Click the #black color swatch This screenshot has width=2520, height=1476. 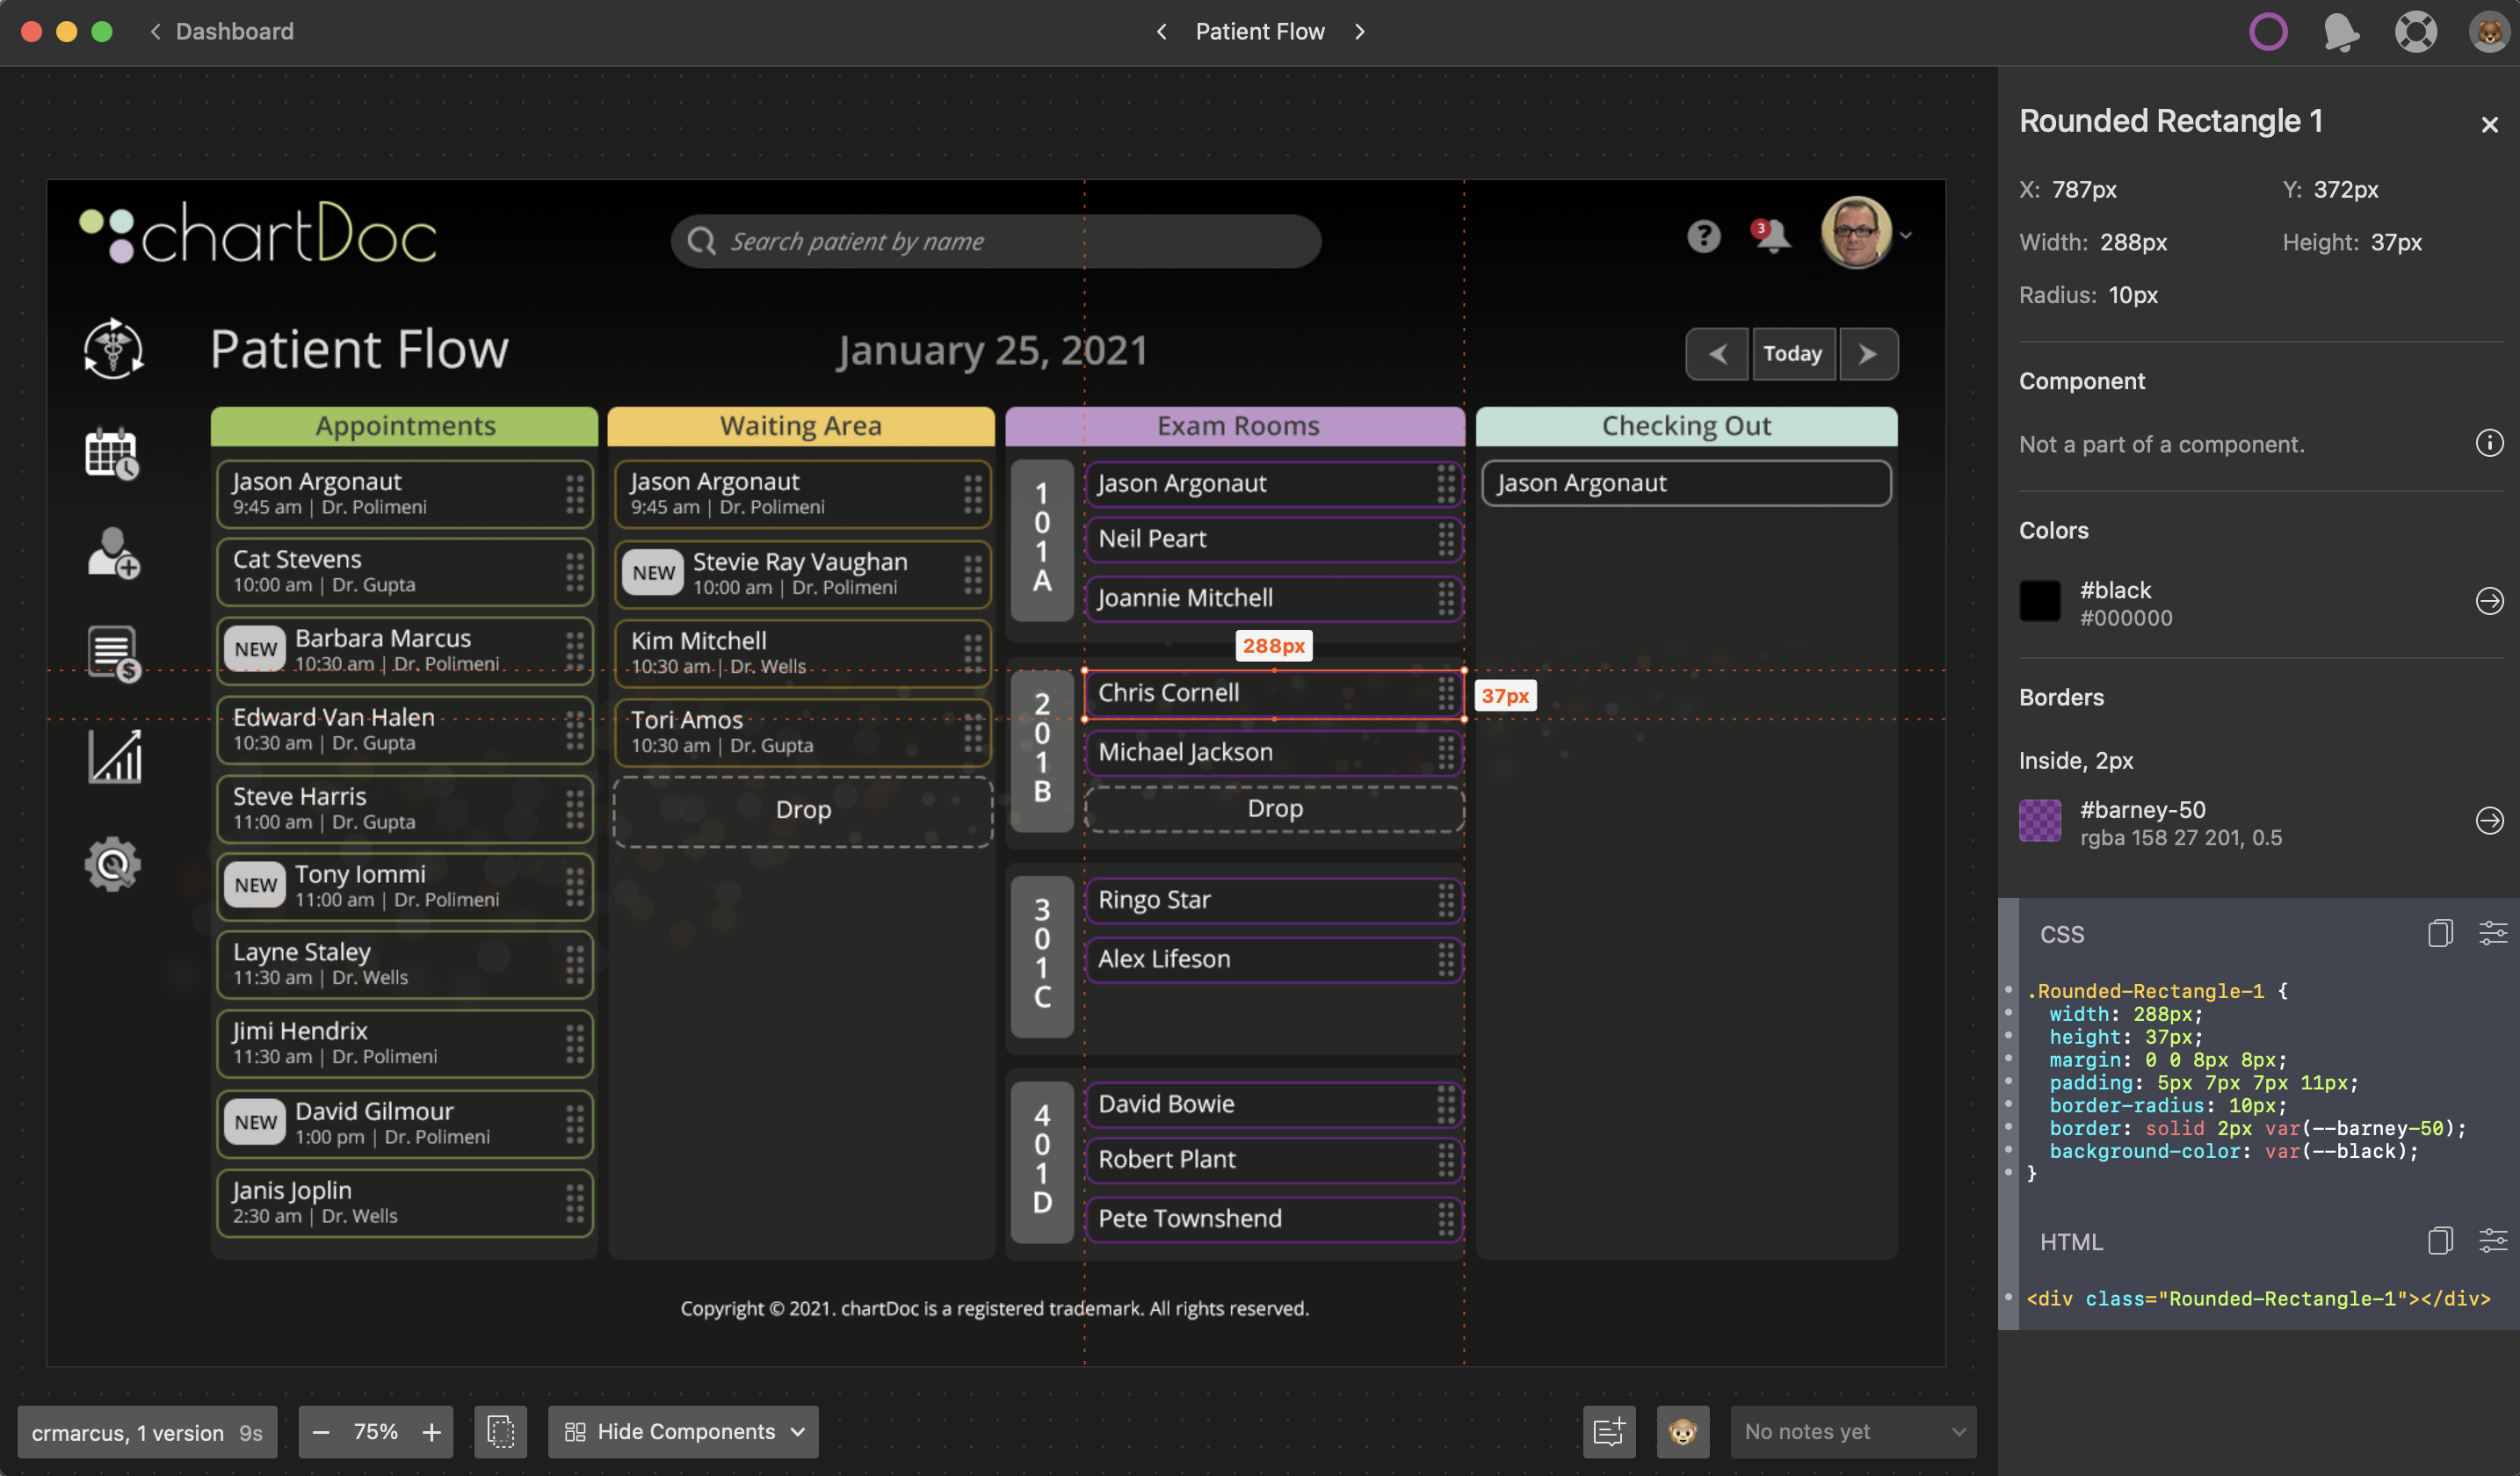click(x=2039, y=601)
